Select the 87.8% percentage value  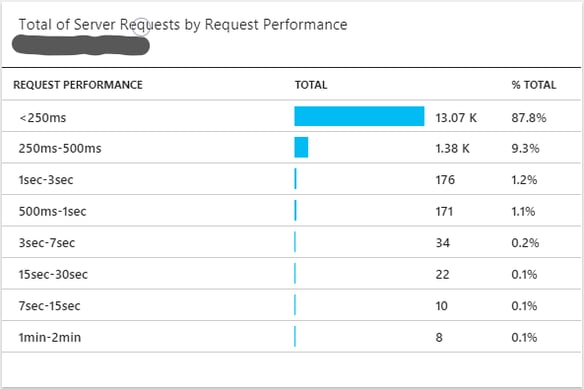click(x=529, y=118)
